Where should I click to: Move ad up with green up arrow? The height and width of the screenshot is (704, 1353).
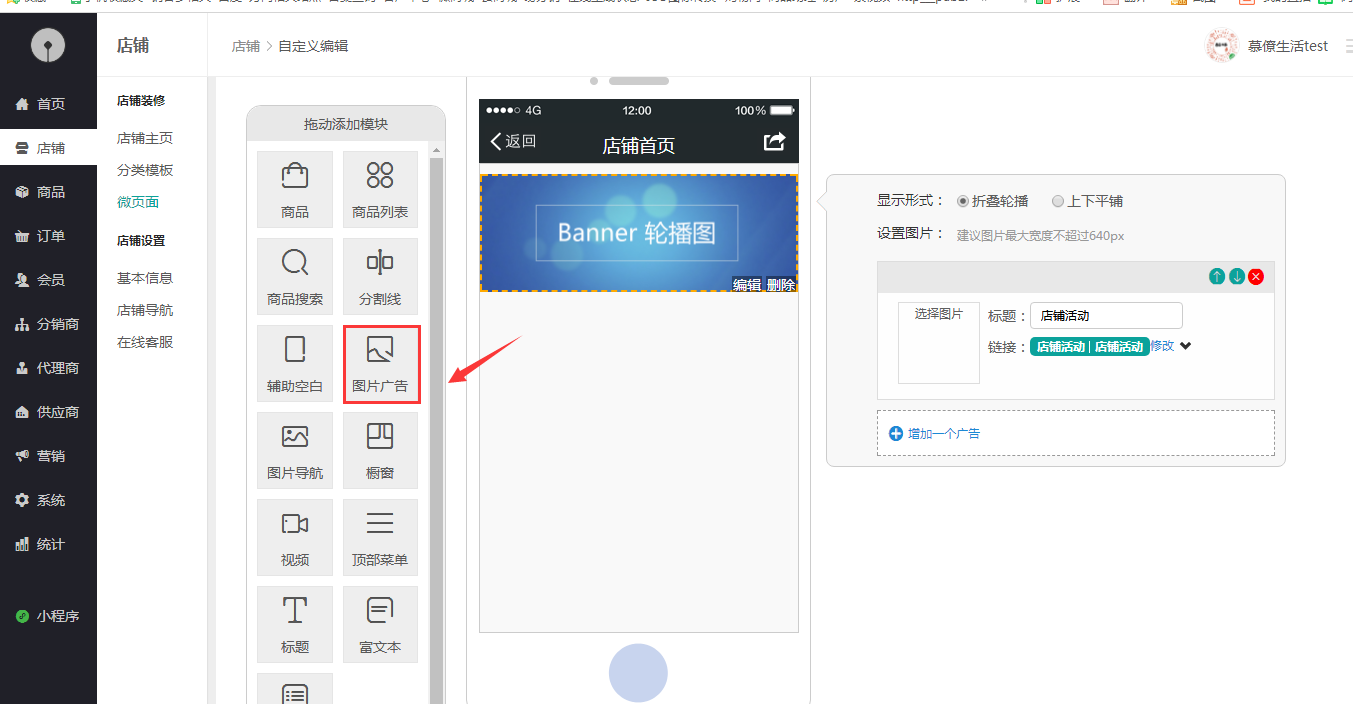[1216, 277]
